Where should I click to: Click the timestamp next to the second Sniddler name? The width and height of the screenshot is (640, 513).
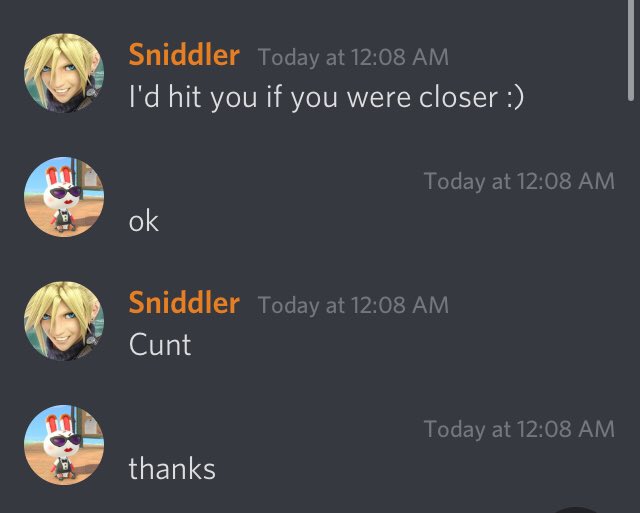coord(353,305)
